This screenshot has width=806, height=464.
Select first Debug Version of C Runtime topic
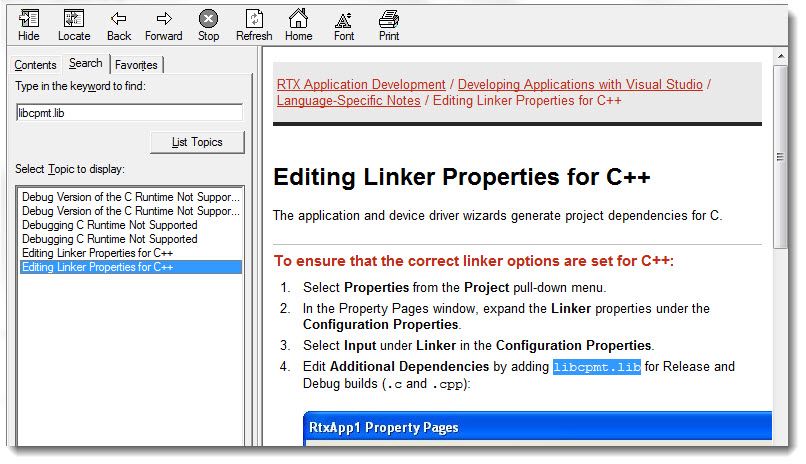pos(130,197)
